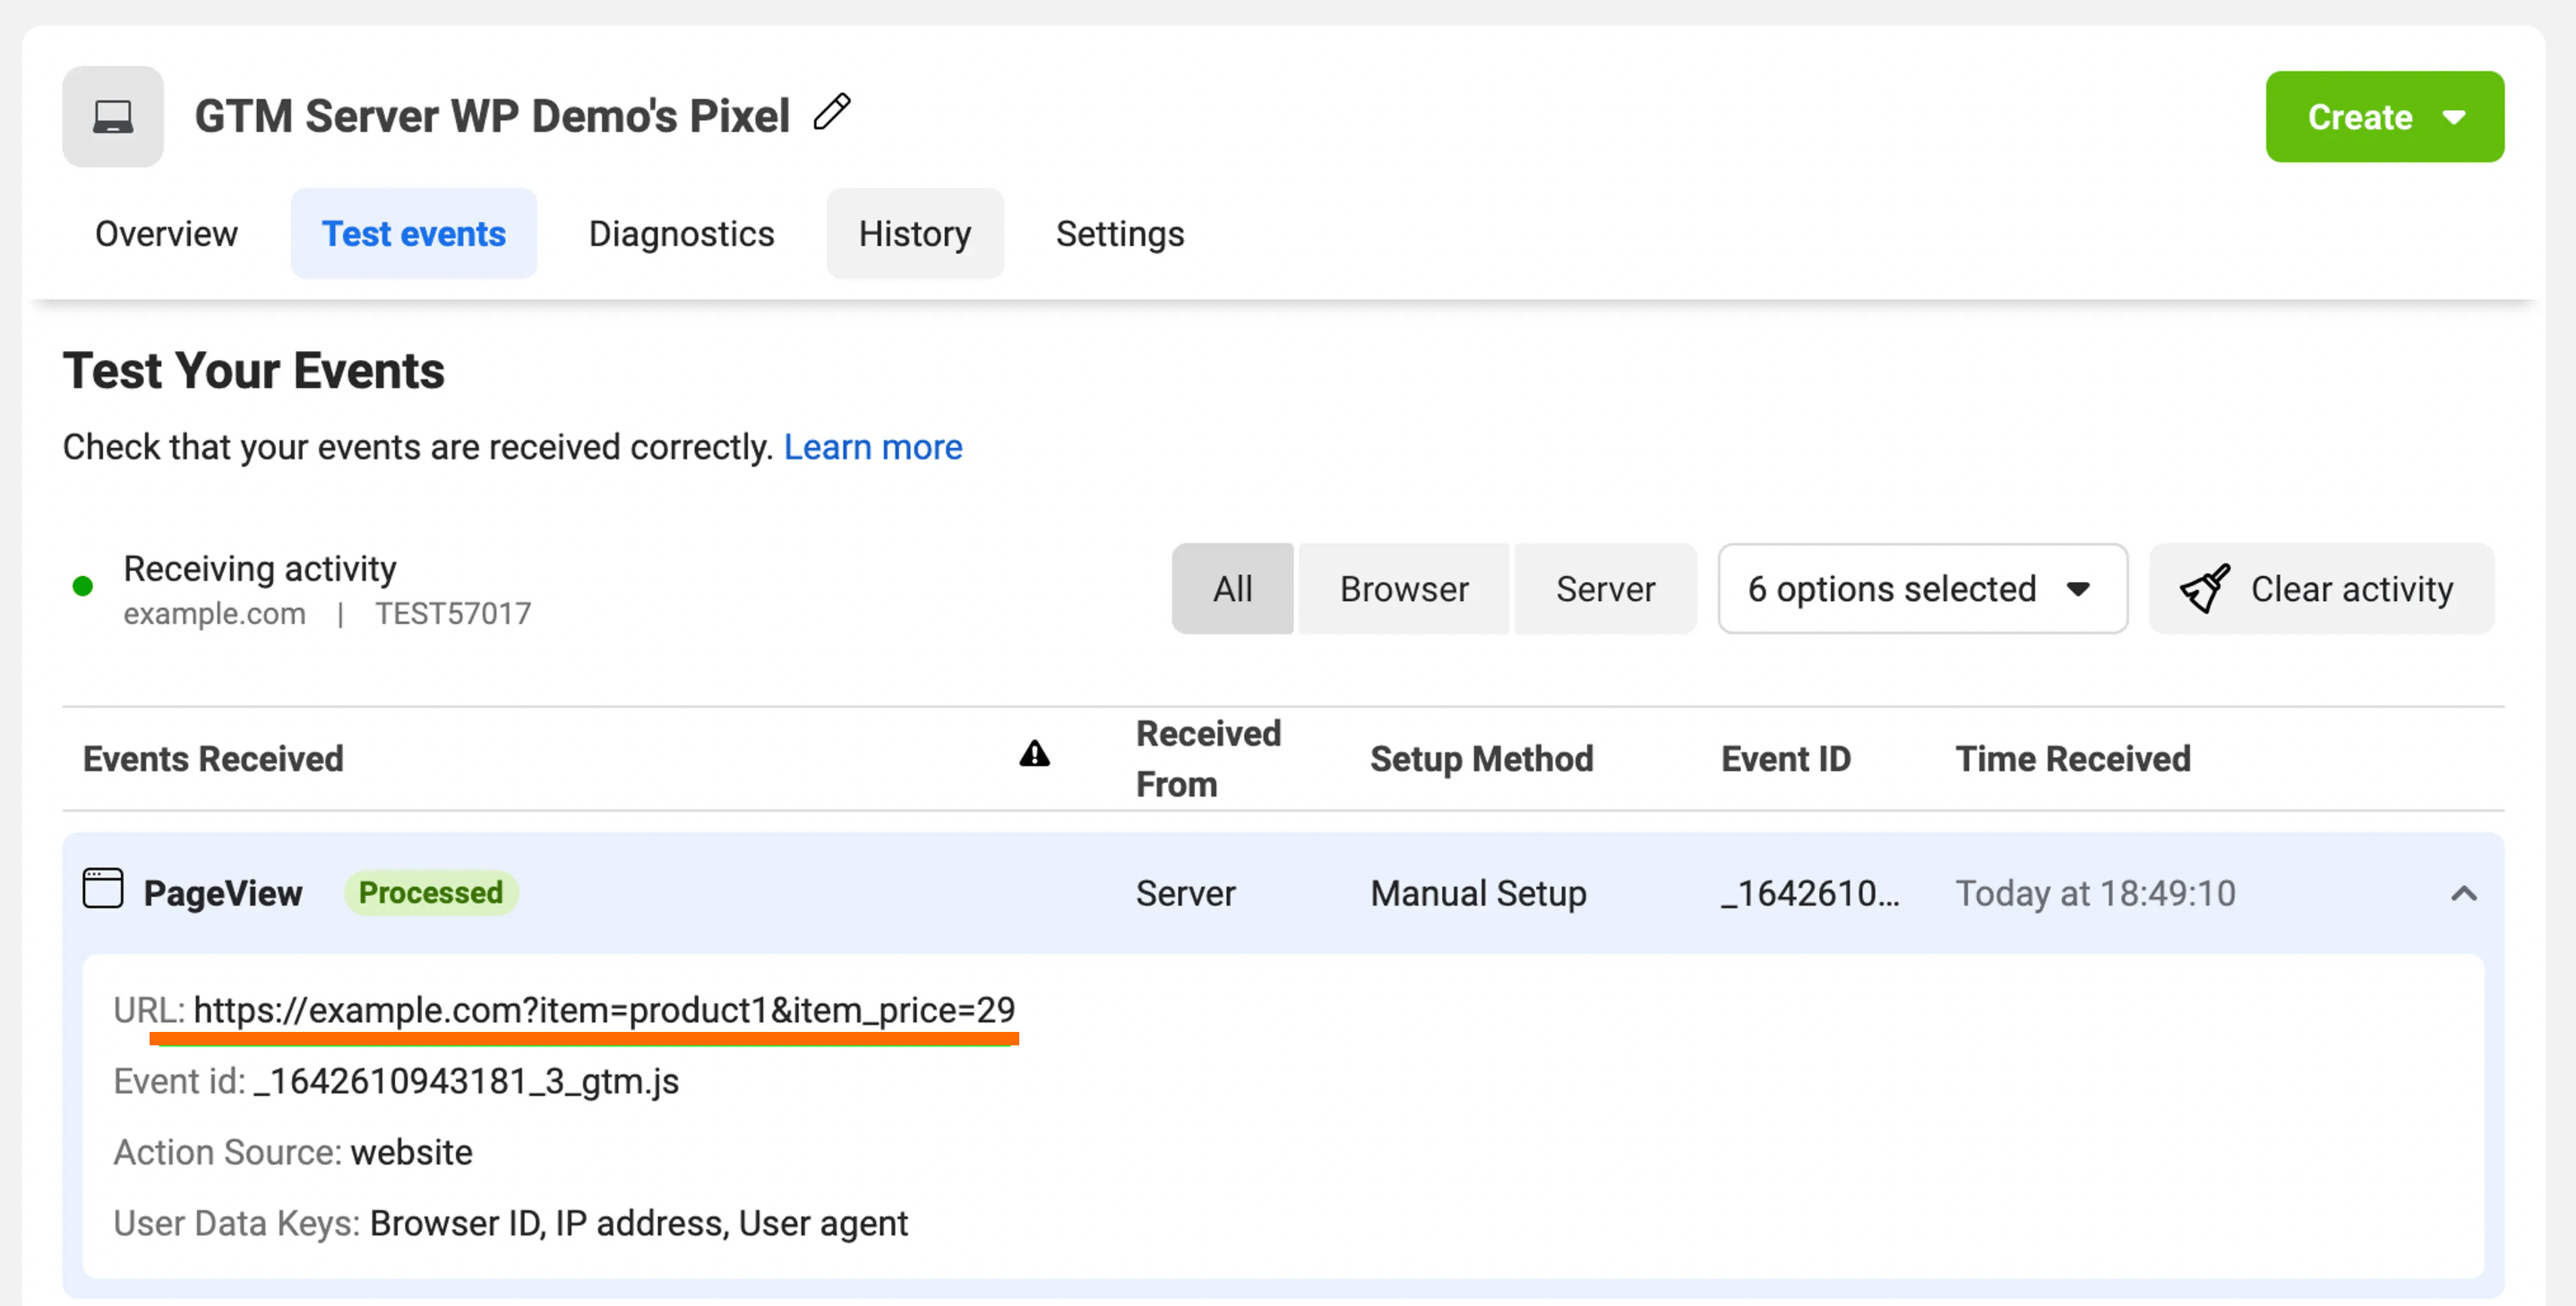Click the Events Received column header

click(x=213, y=759)
